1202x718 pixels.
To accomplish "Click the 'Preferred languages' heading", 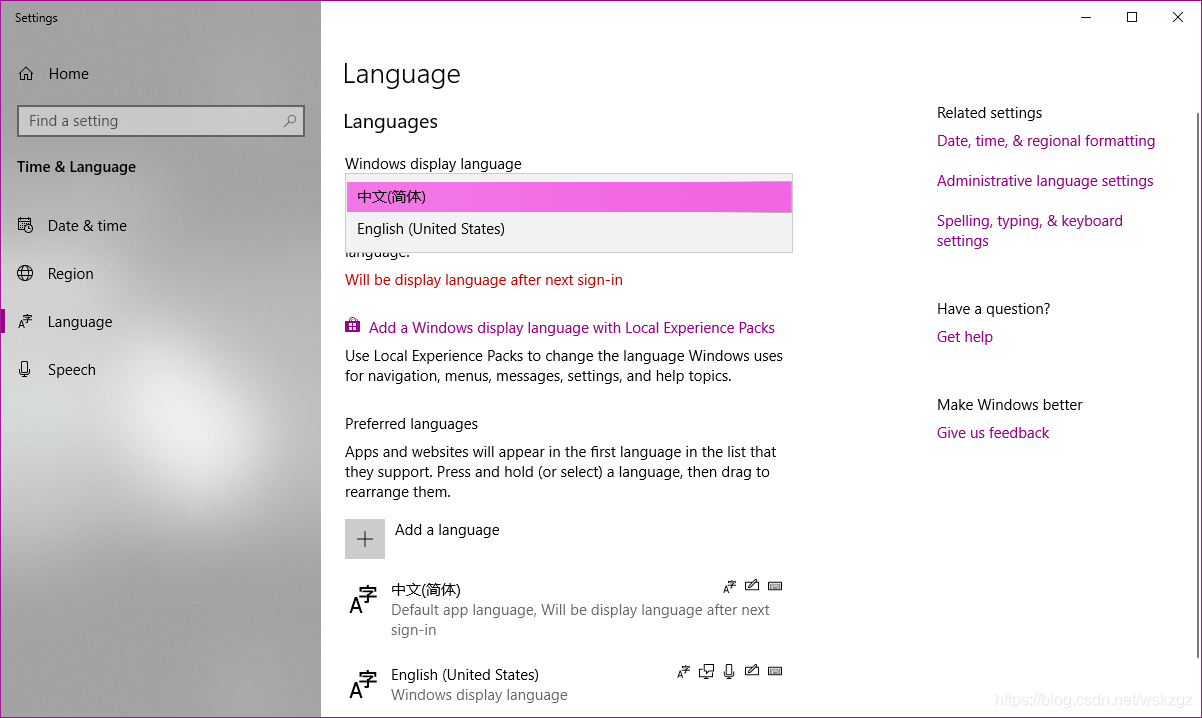I will pos(411,424).
